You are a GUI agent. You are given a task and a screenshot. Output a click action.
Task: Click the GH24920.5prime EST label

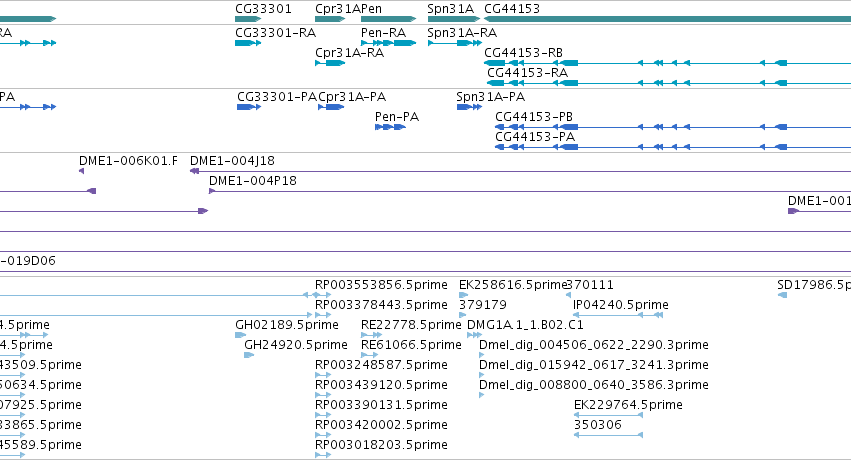[296, 345]
